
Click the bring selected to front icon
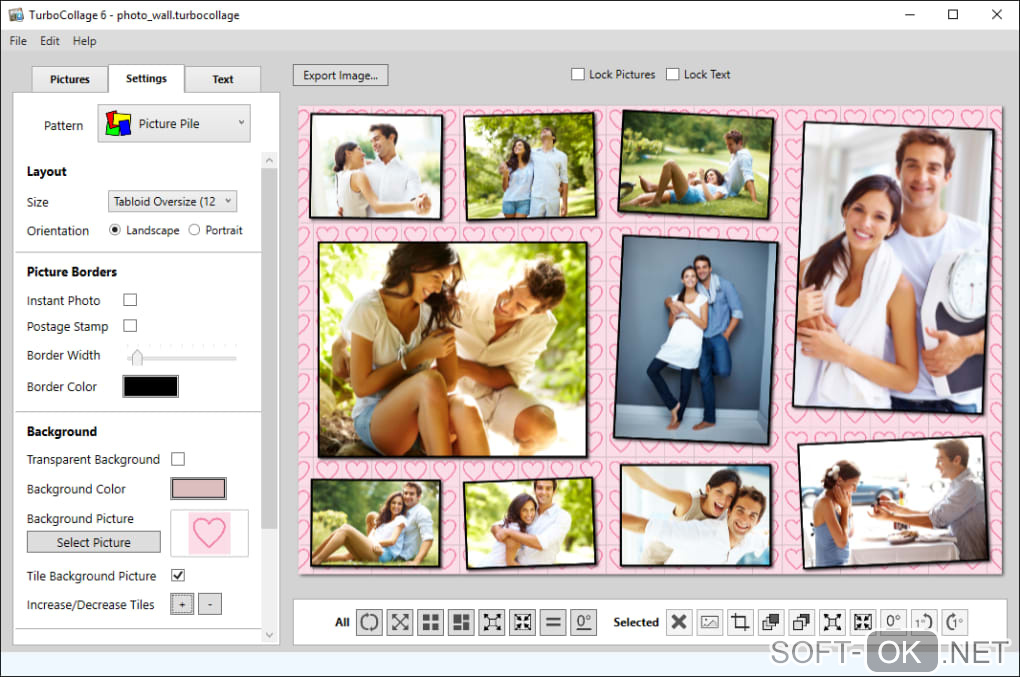(771, 622)
